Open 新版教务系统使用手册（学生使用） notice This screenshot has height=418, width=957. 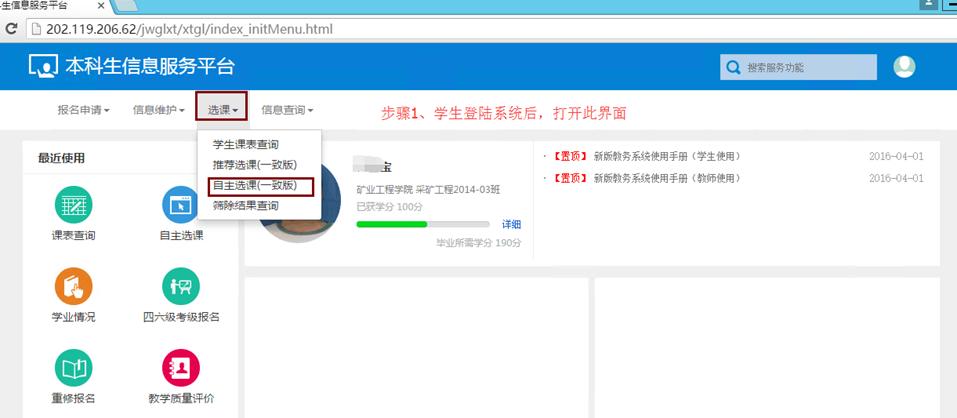(667, 156)
